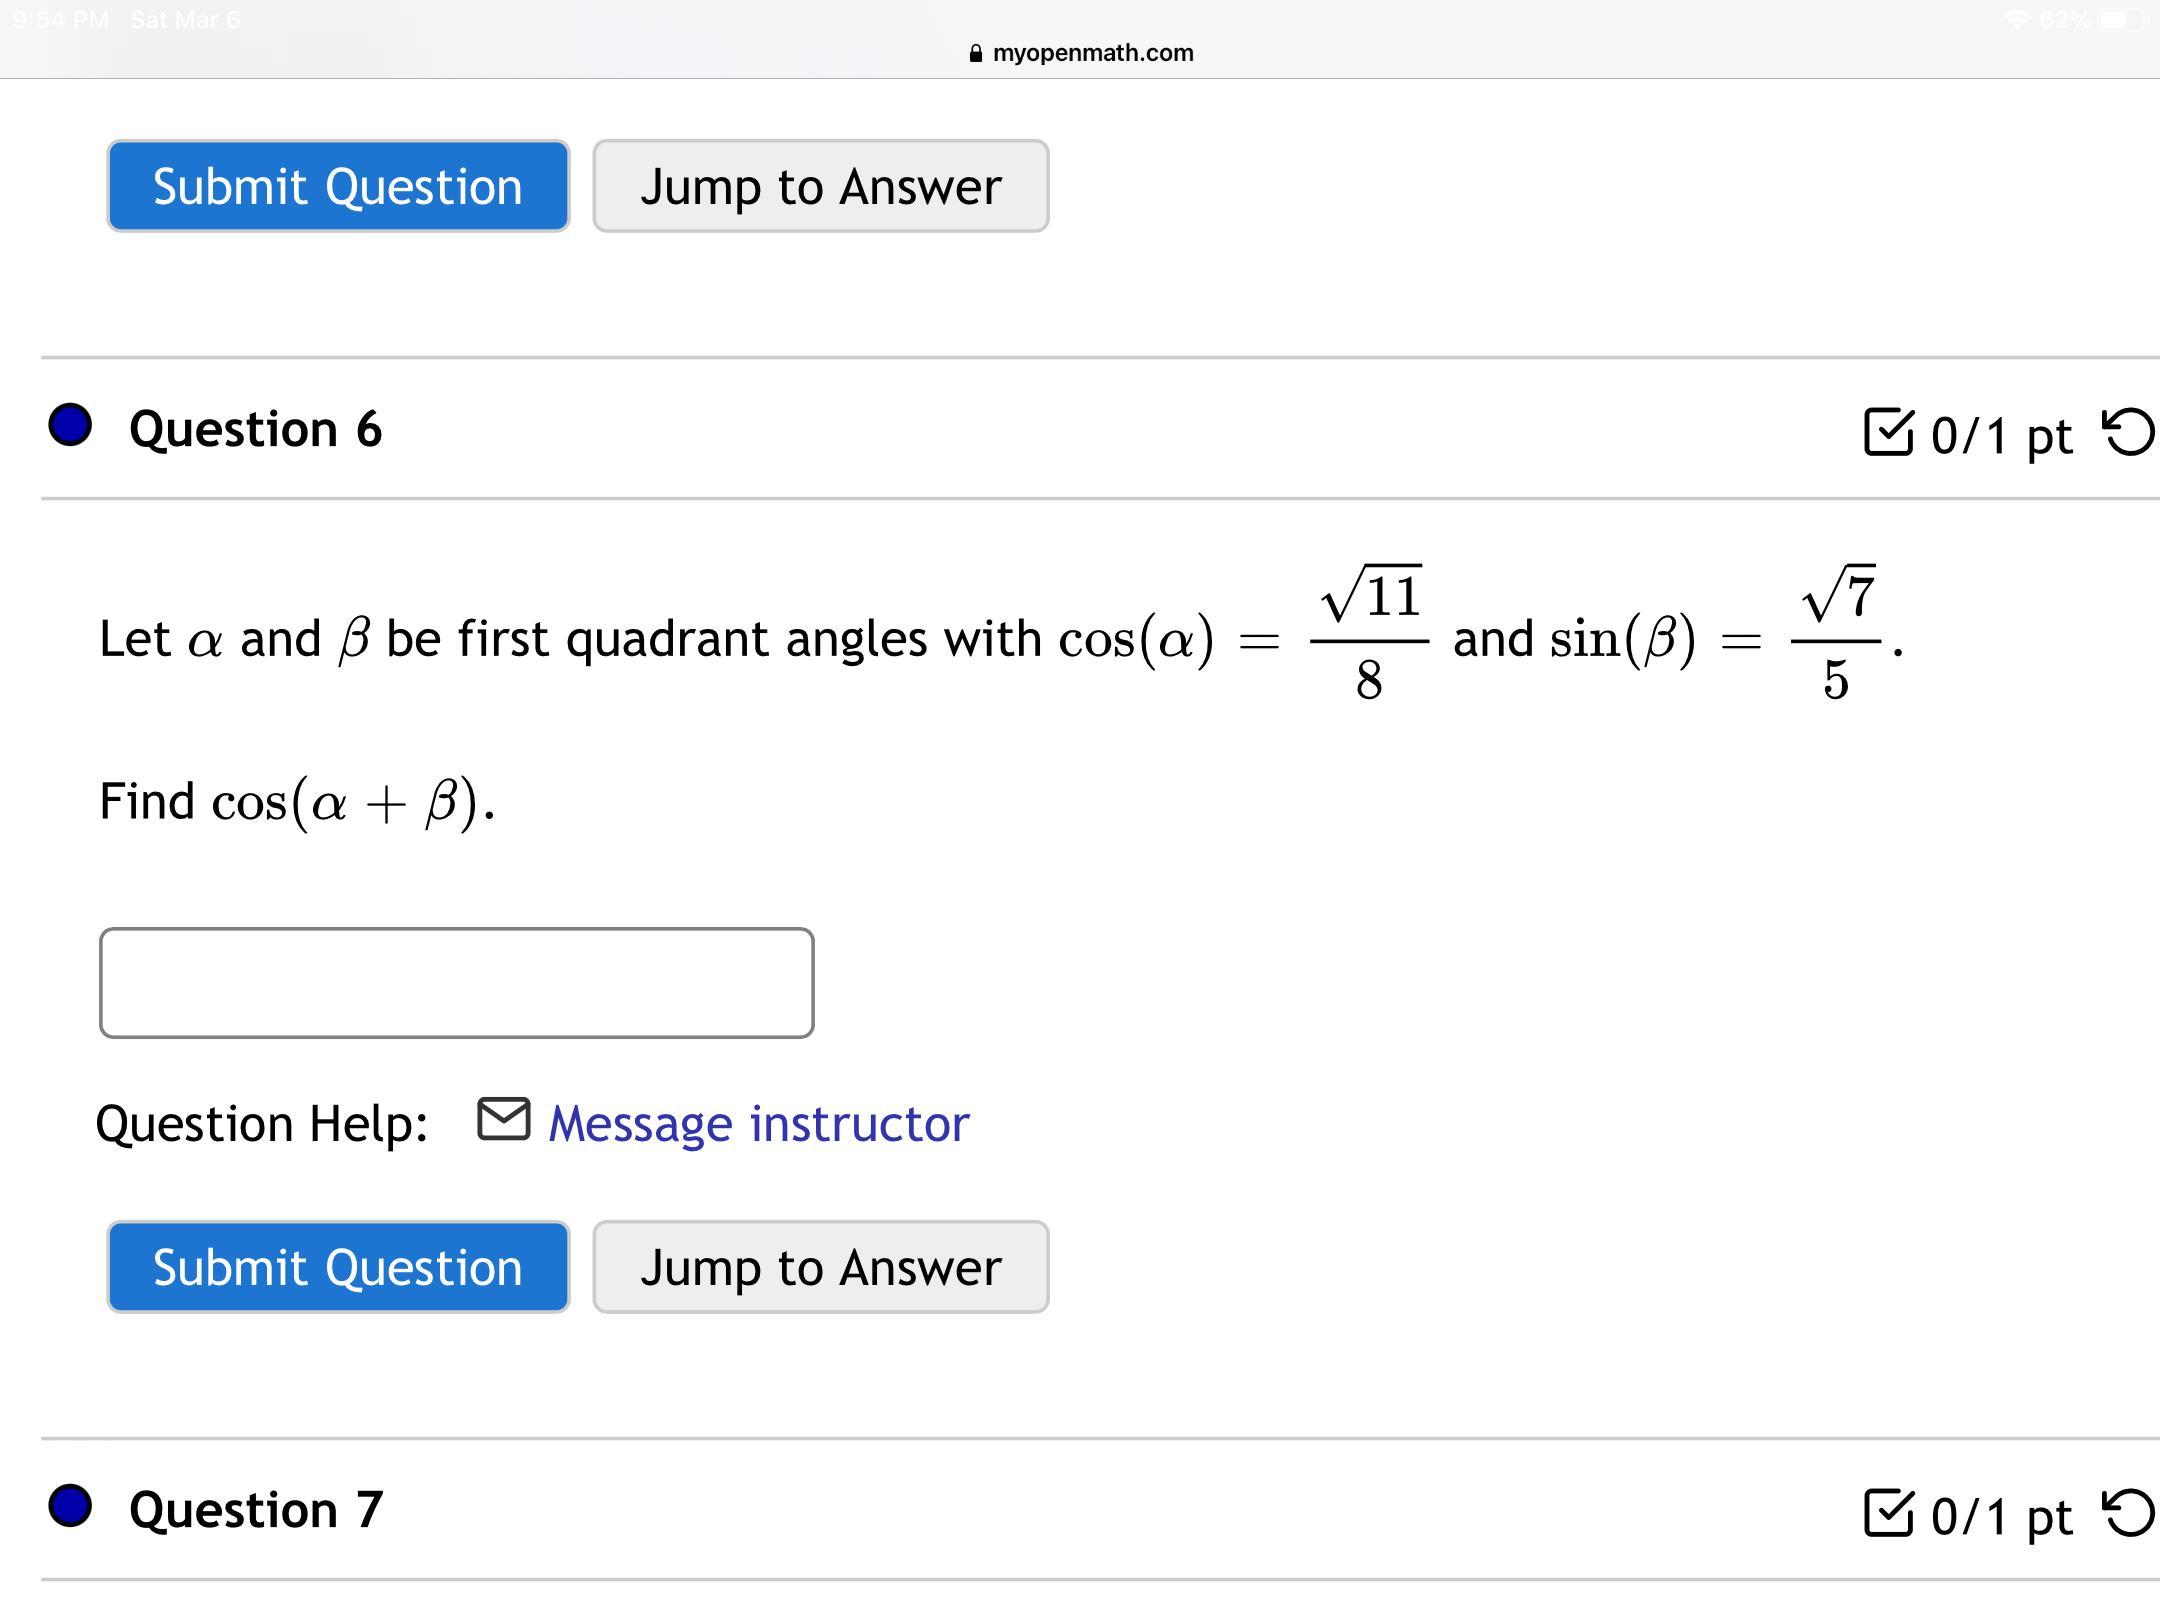Tap the battery indicator in status bar
The height and width of the screenshot is (1620, 2160).
(2117, 20)
